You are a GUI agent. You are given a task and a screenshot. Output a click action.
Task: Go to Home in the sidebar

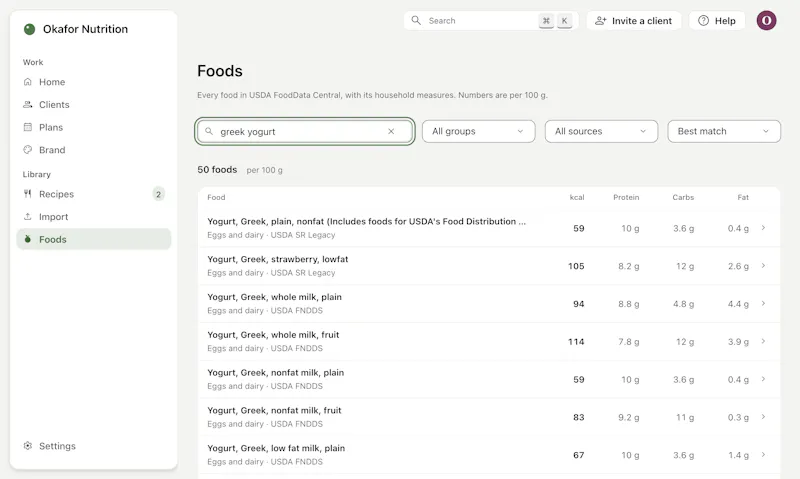click(94, 82)
